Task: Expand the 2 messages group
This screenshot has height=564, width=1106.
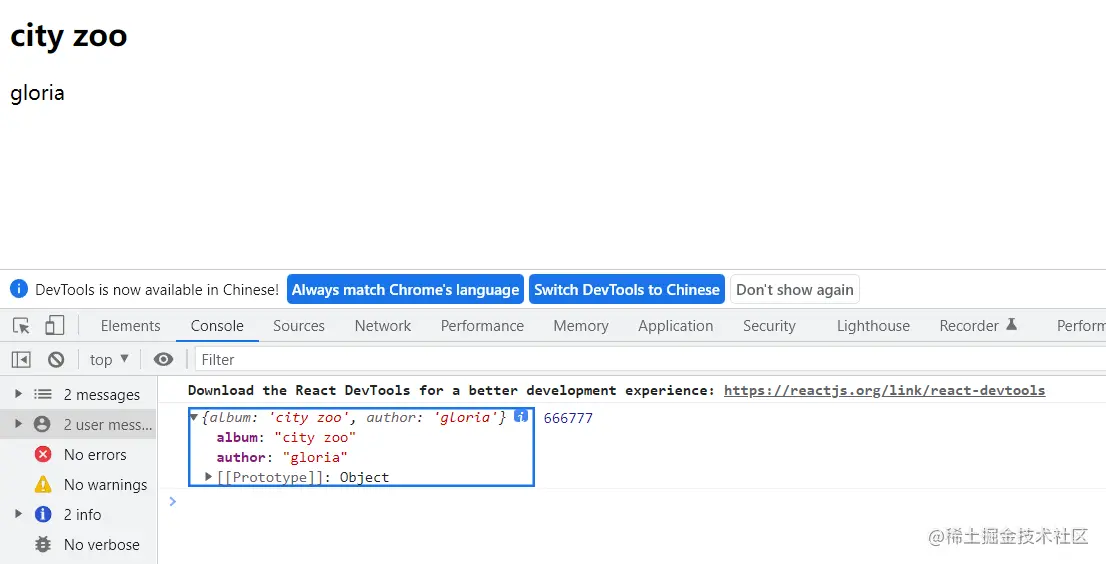Action: 18,394
